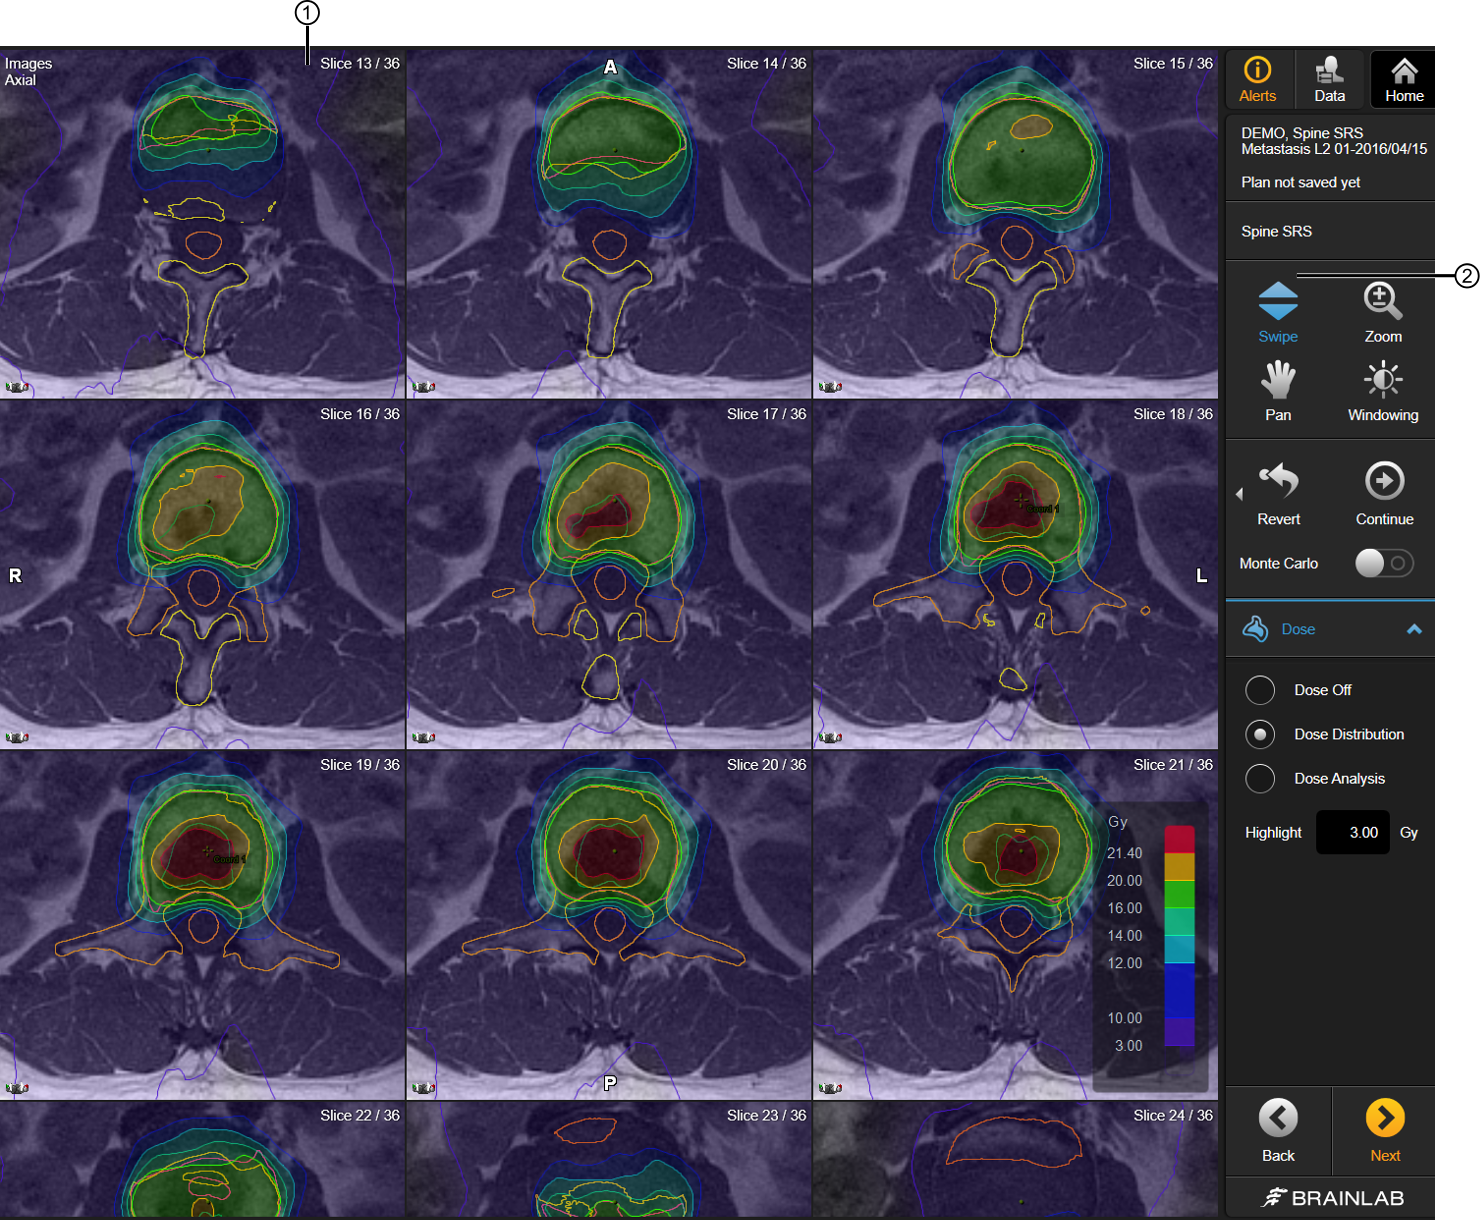Screen dimensions: 1480x1220
Task: Click the Slice 16 / 36 image view
Action: [x=202, y=575]
